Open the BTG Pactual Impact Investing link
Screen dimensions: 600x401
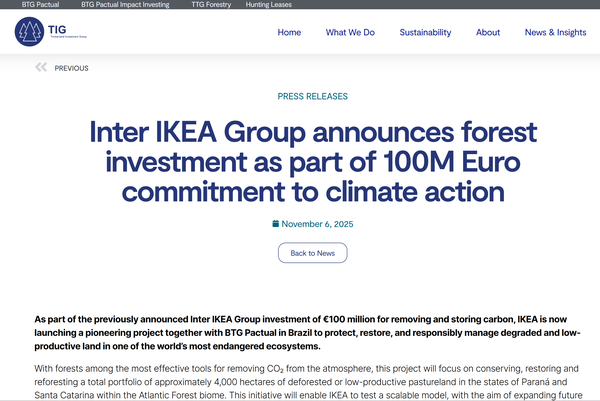tap(124, 5)
